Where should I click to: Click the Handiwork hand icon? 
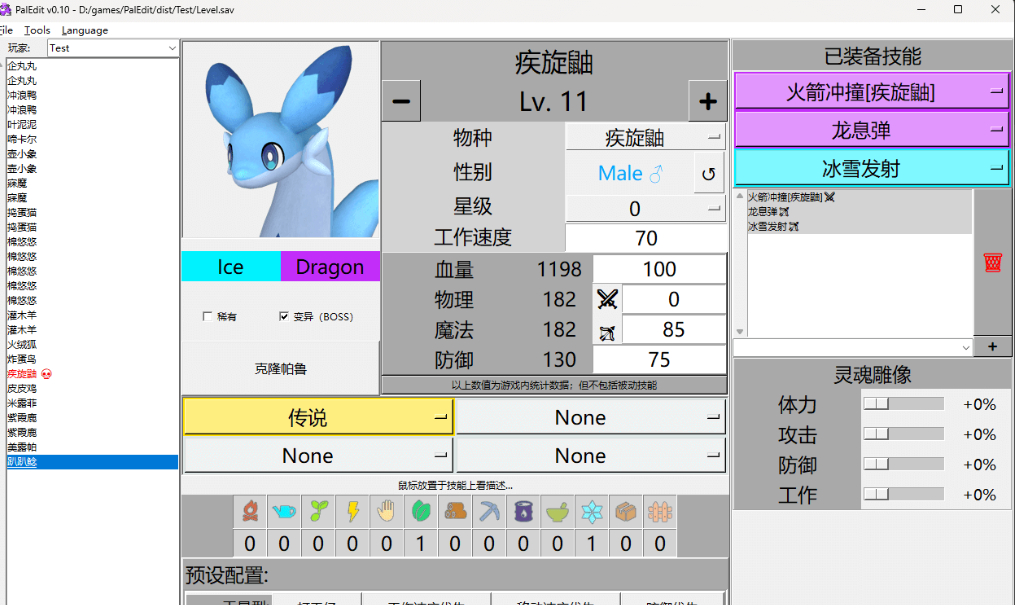386,512
